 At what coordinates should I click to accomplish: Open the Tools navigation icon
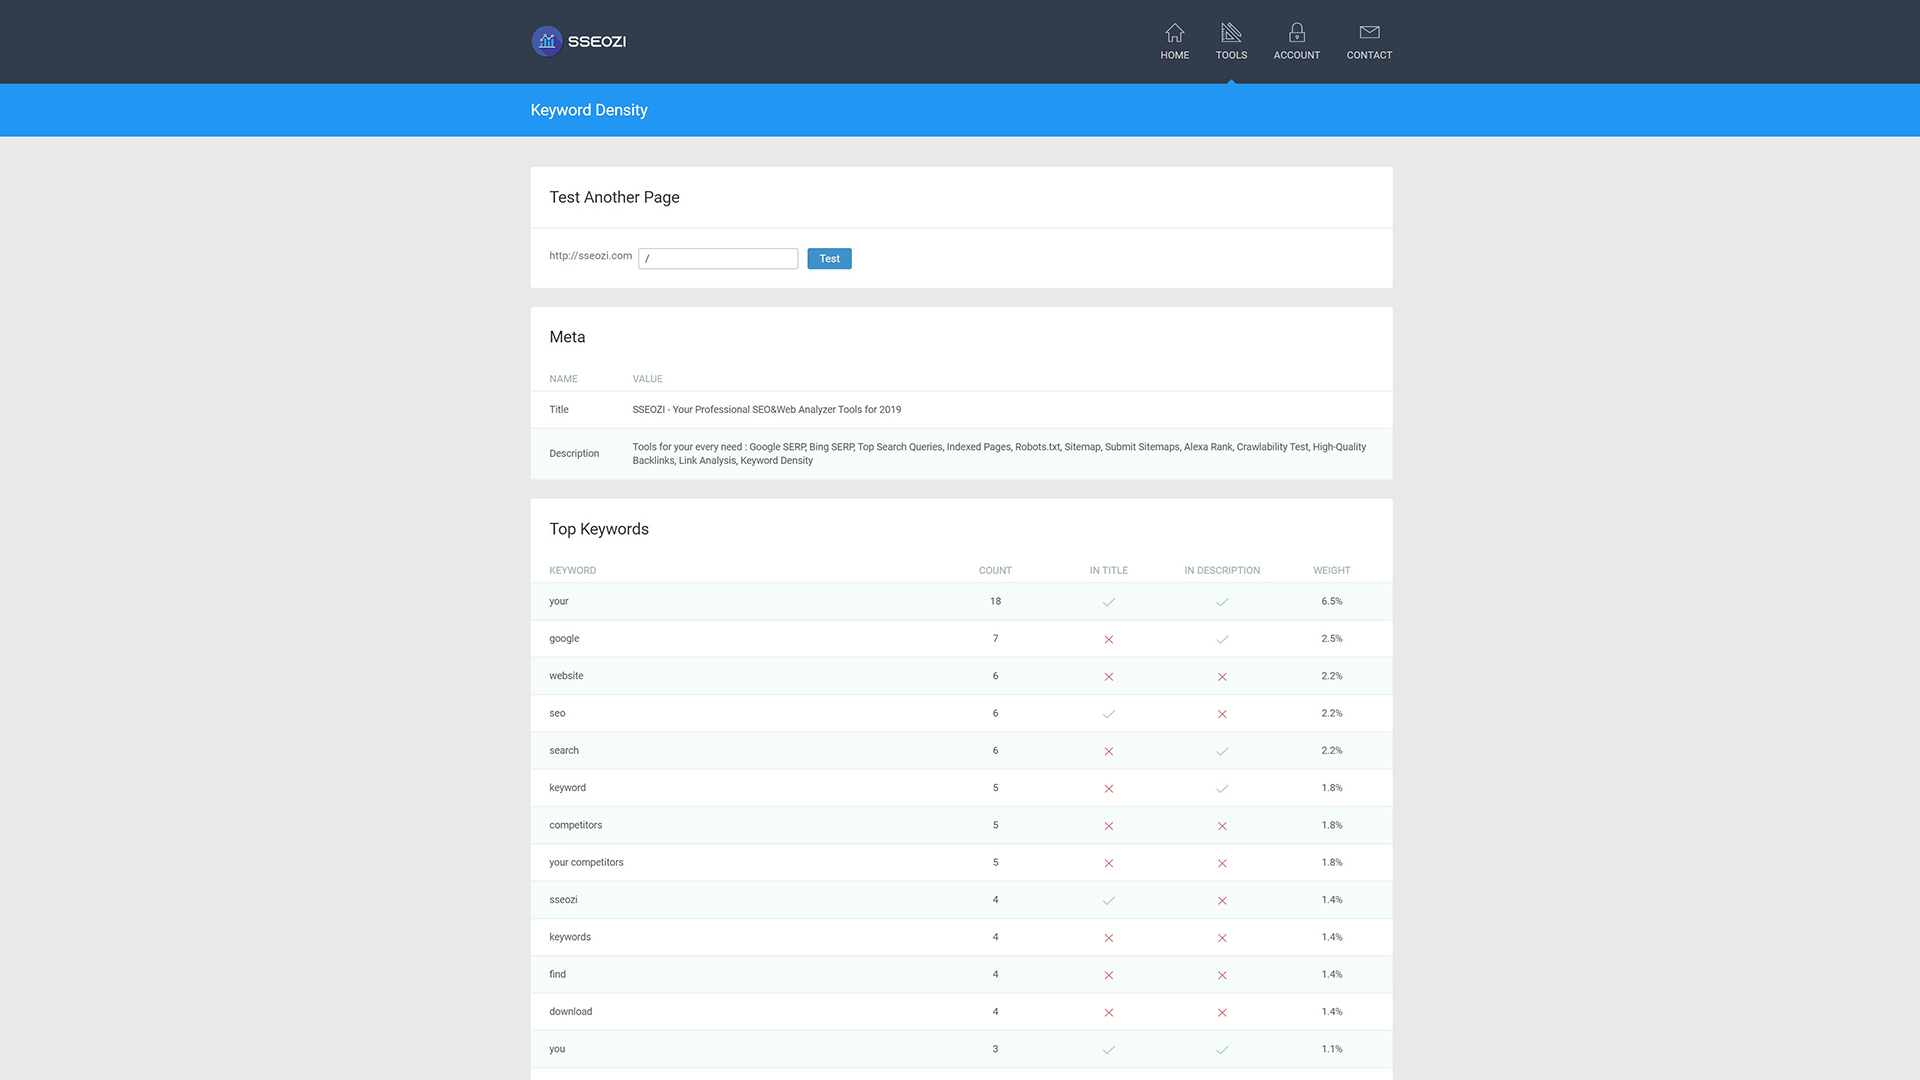click(1231, 32)
